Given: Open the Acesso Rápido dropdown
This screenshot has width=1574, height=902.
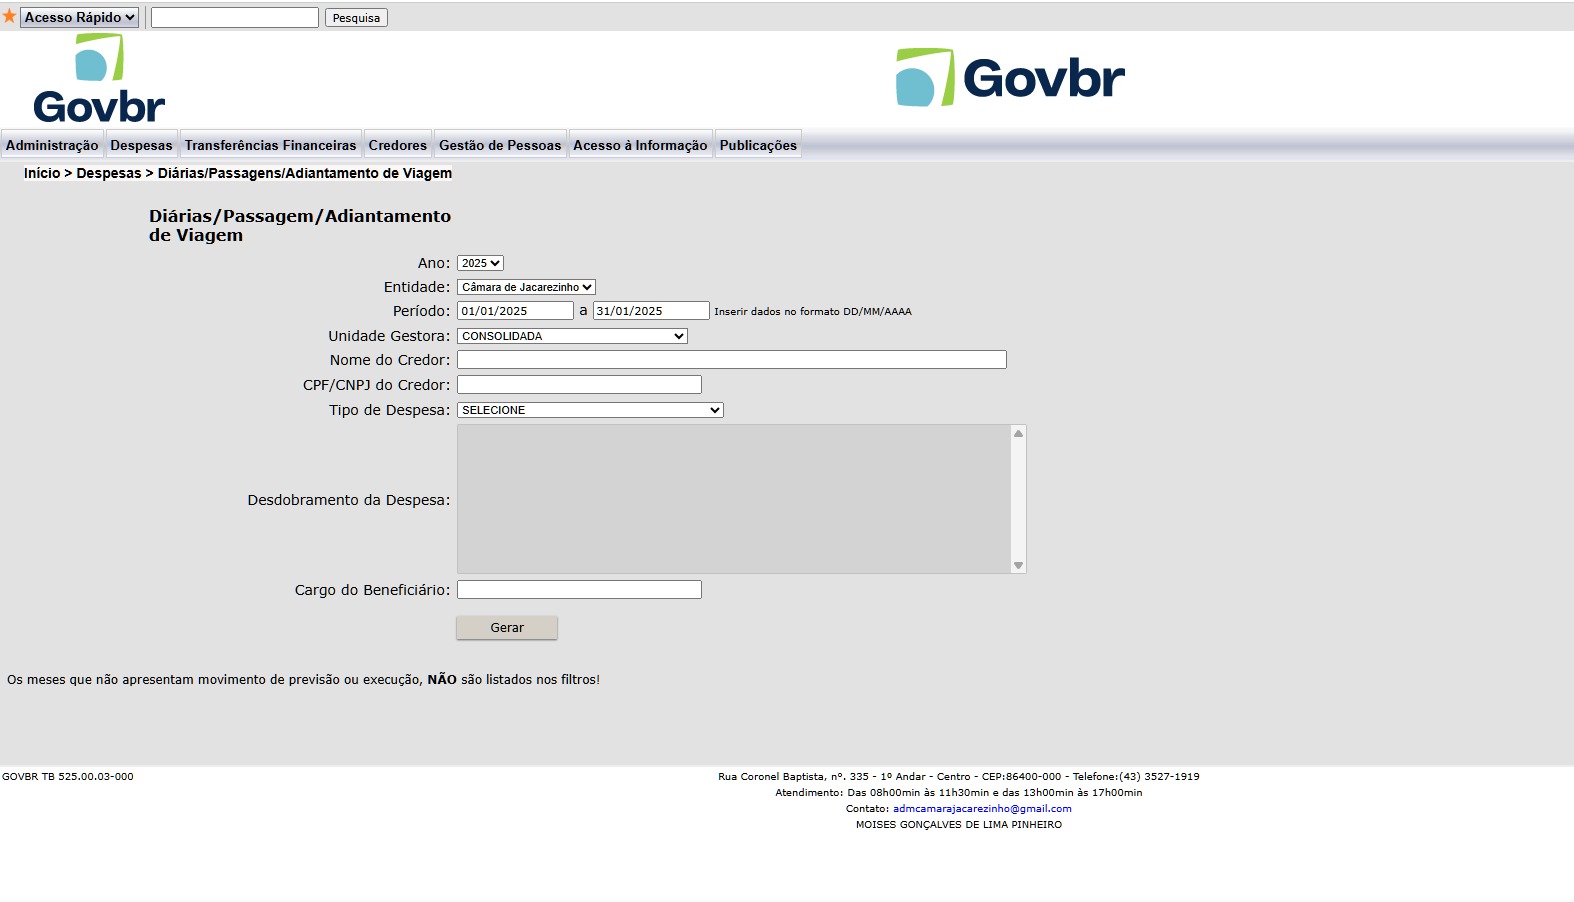Looking at the screenshot, I should [79, 18].
